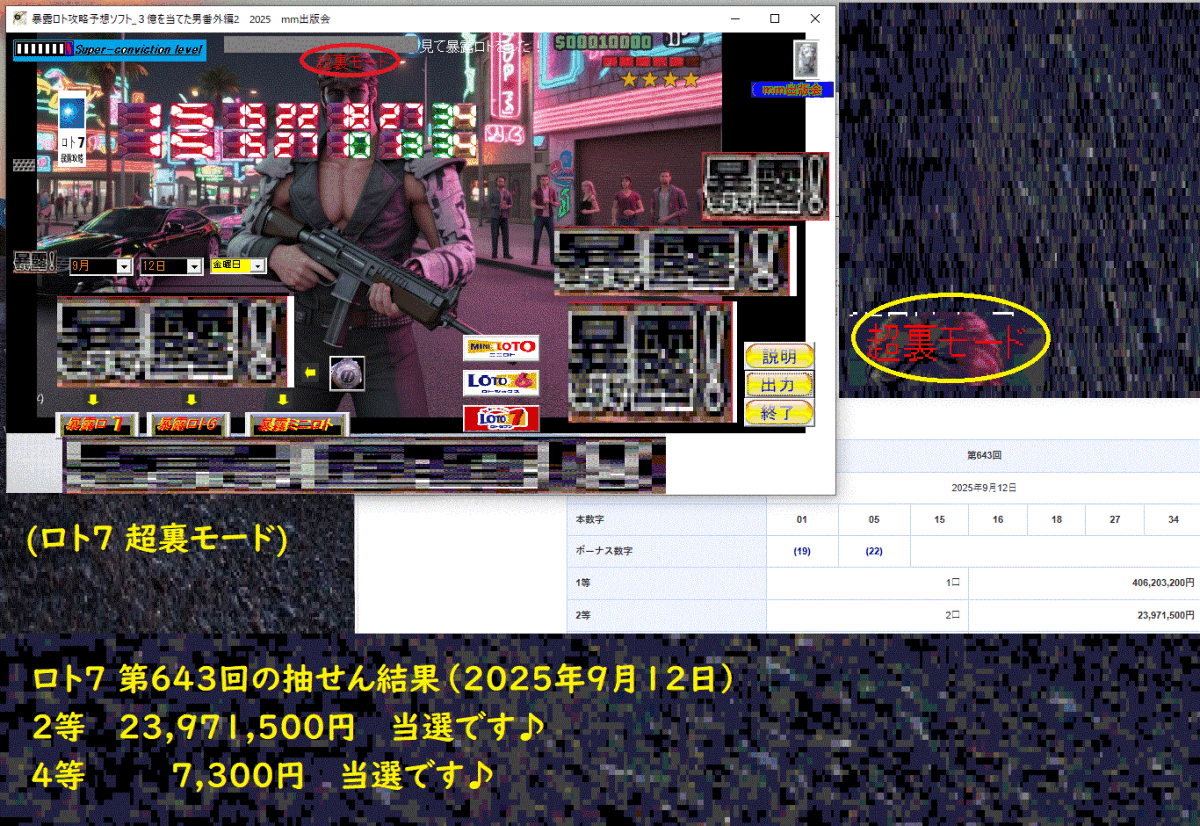Click winning number 18 in results table
The image size is (1200, 826).
1057,520
